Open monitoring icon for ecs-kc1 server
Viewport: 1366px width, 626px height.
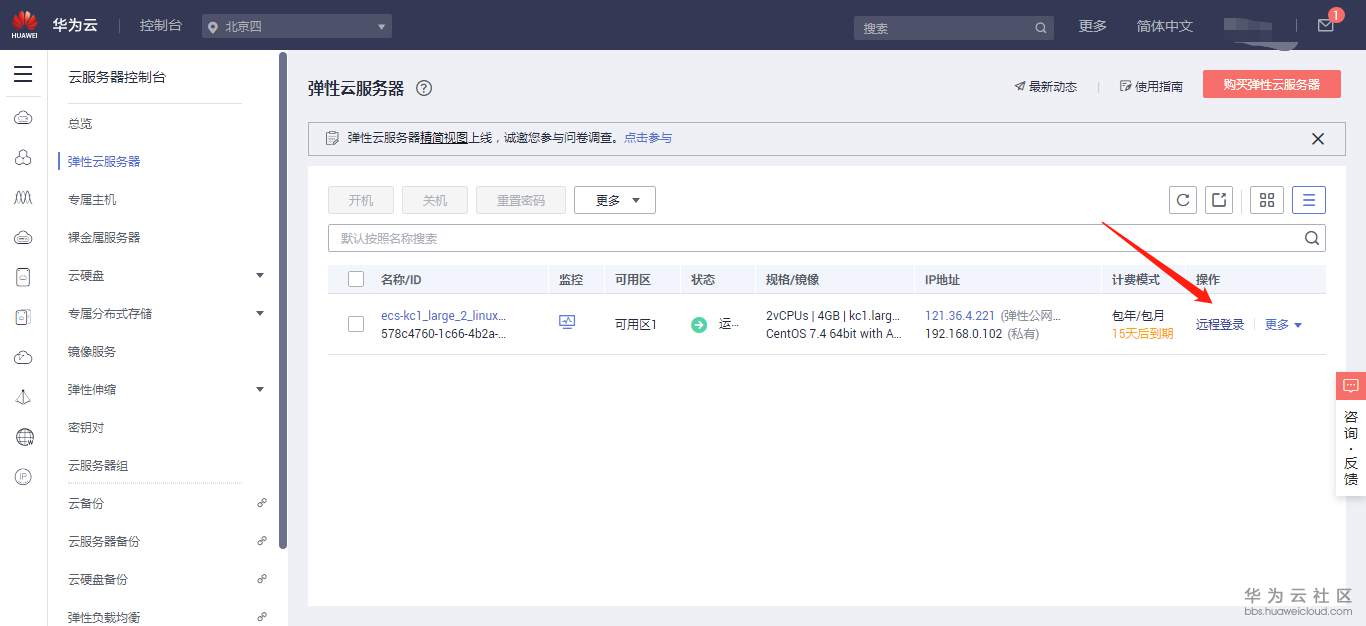[x=567, y=322]
